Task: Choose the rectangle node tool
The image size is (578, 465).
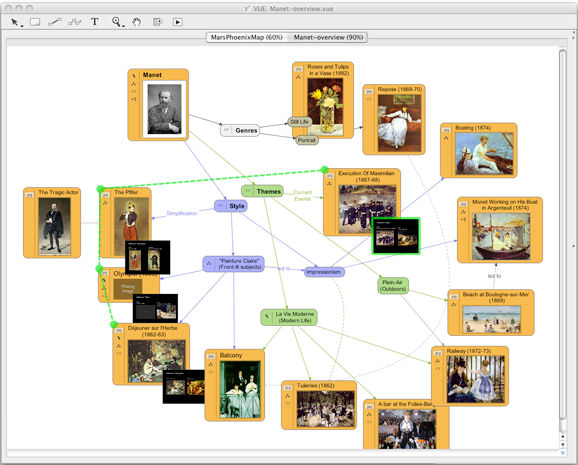Action: tap(35, 22)
